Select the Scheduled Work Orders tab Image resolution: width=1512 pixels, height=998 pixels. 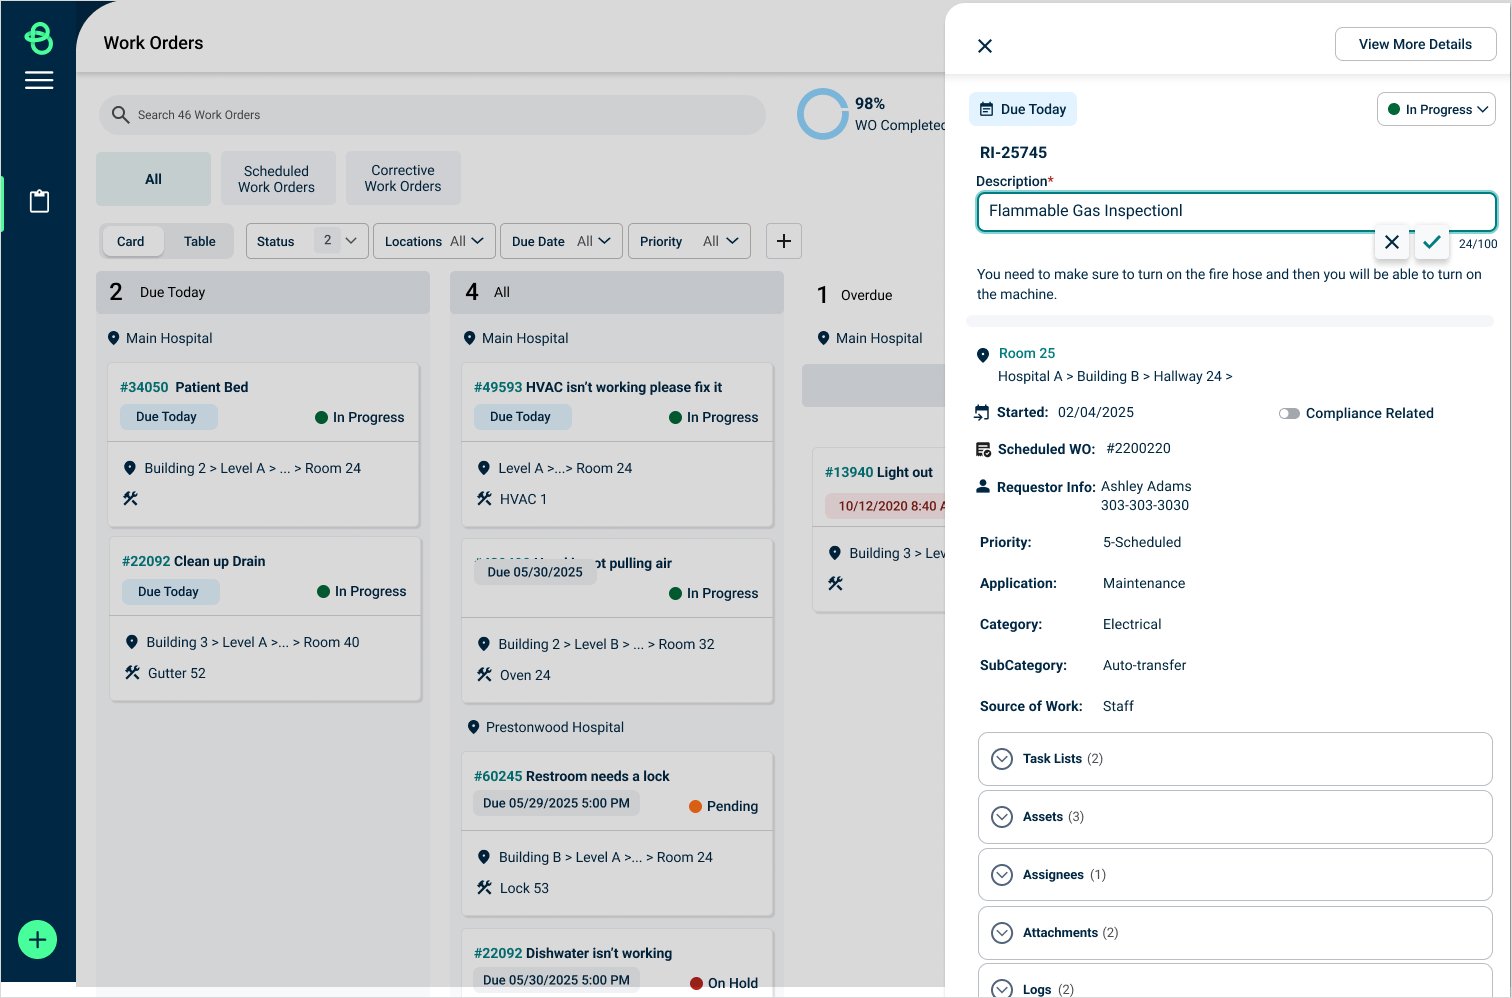coord(276,179)
